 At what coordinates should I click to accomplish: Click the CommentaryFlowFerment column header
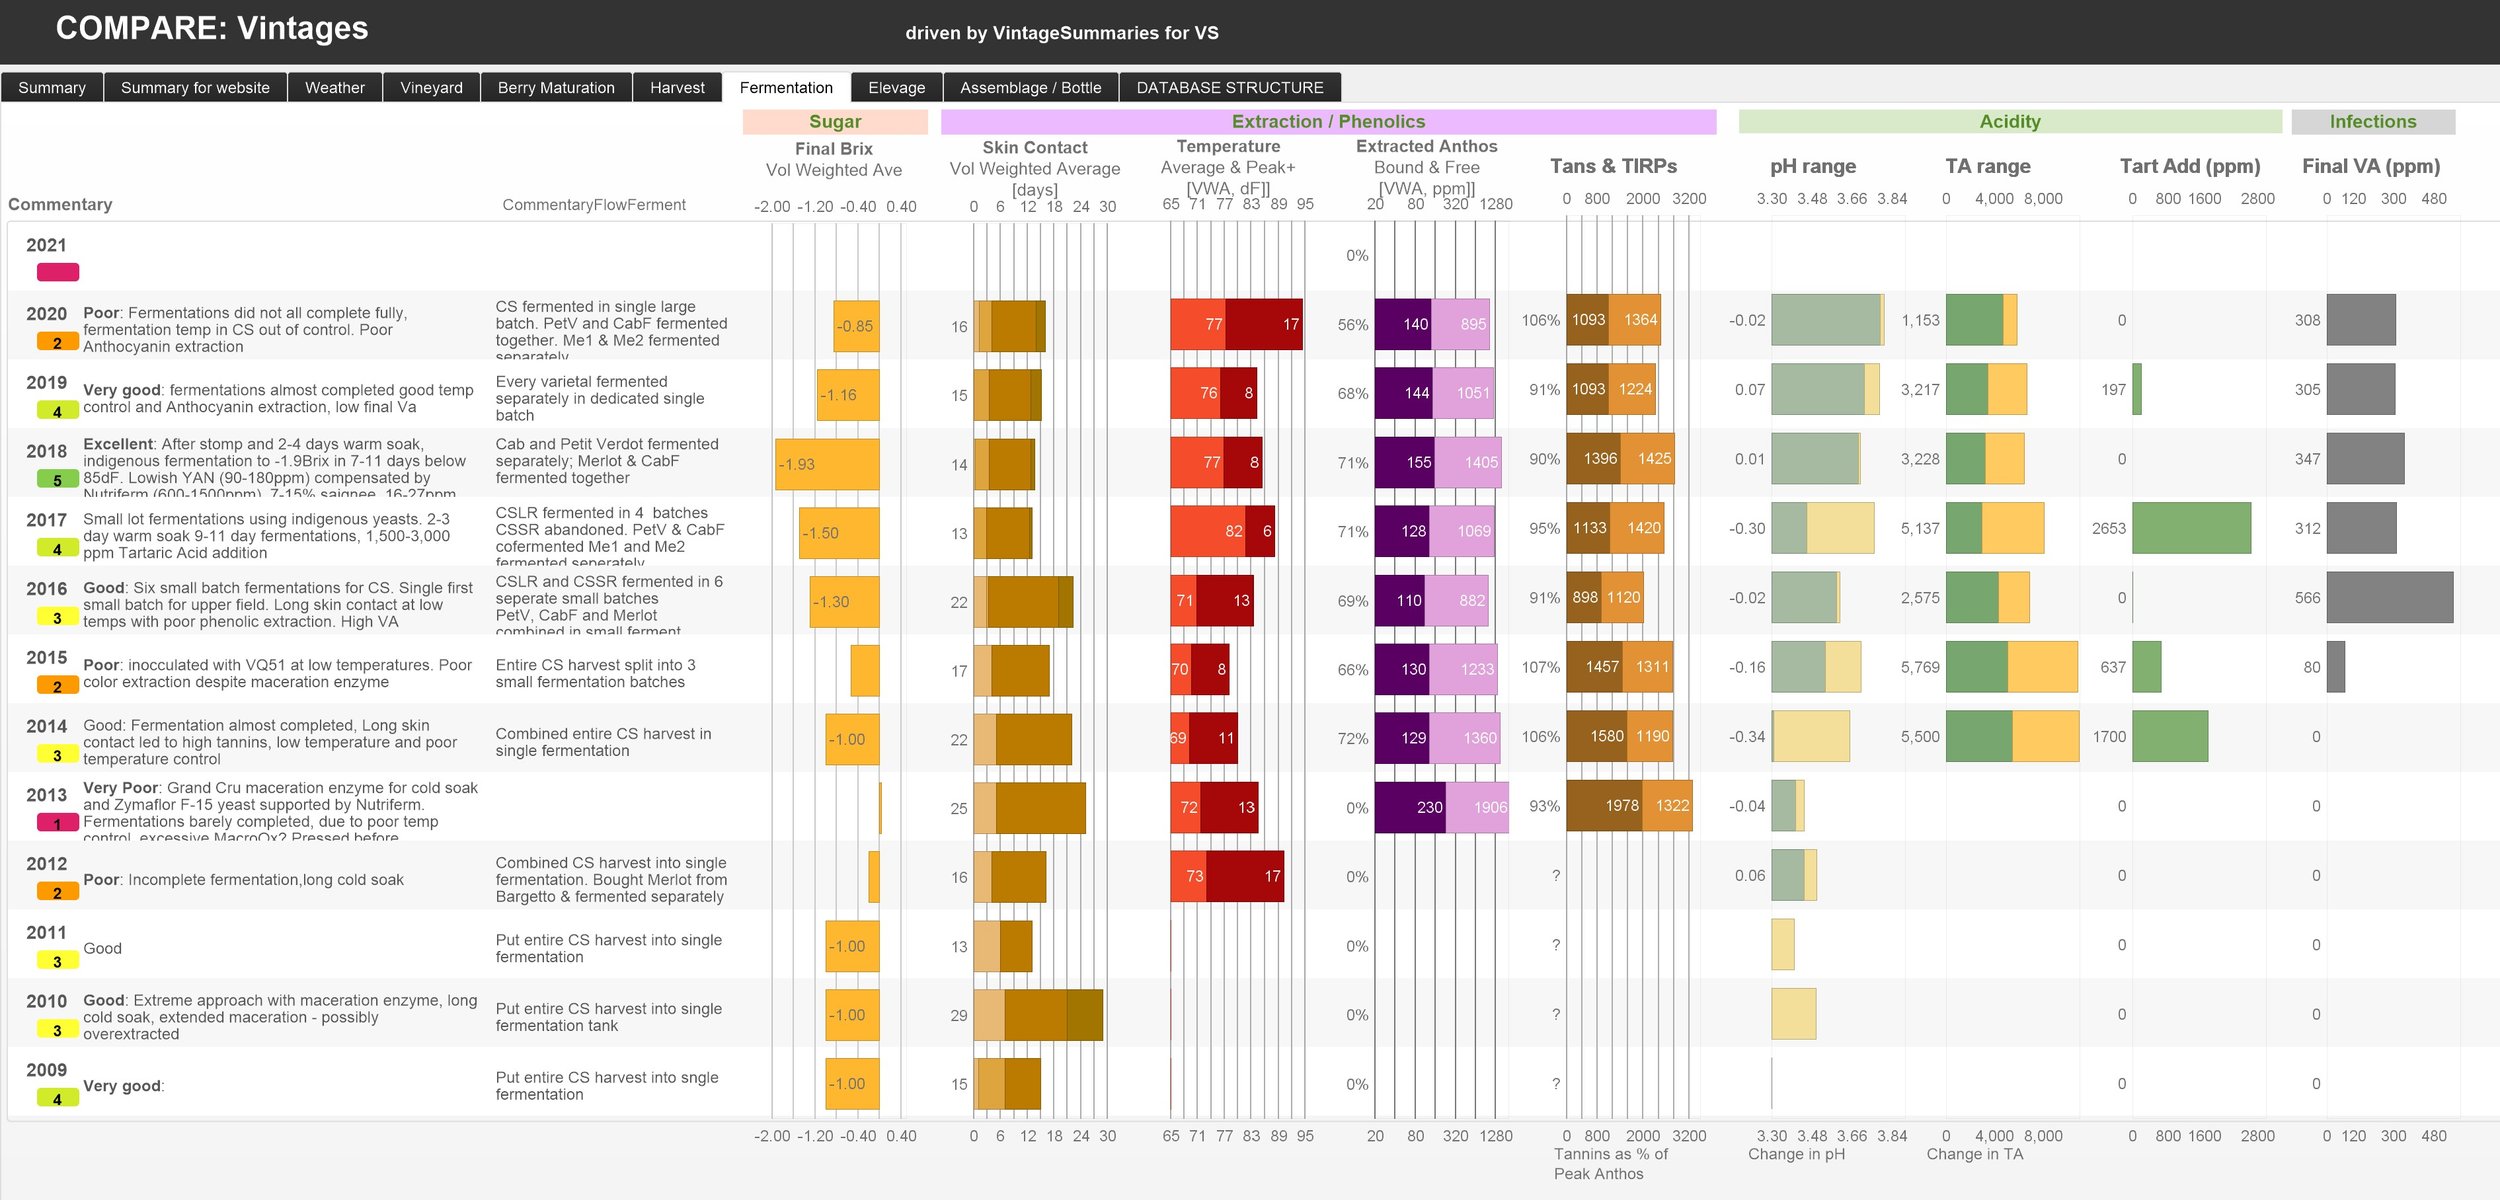pyautogui.click(x=594, y=204)
